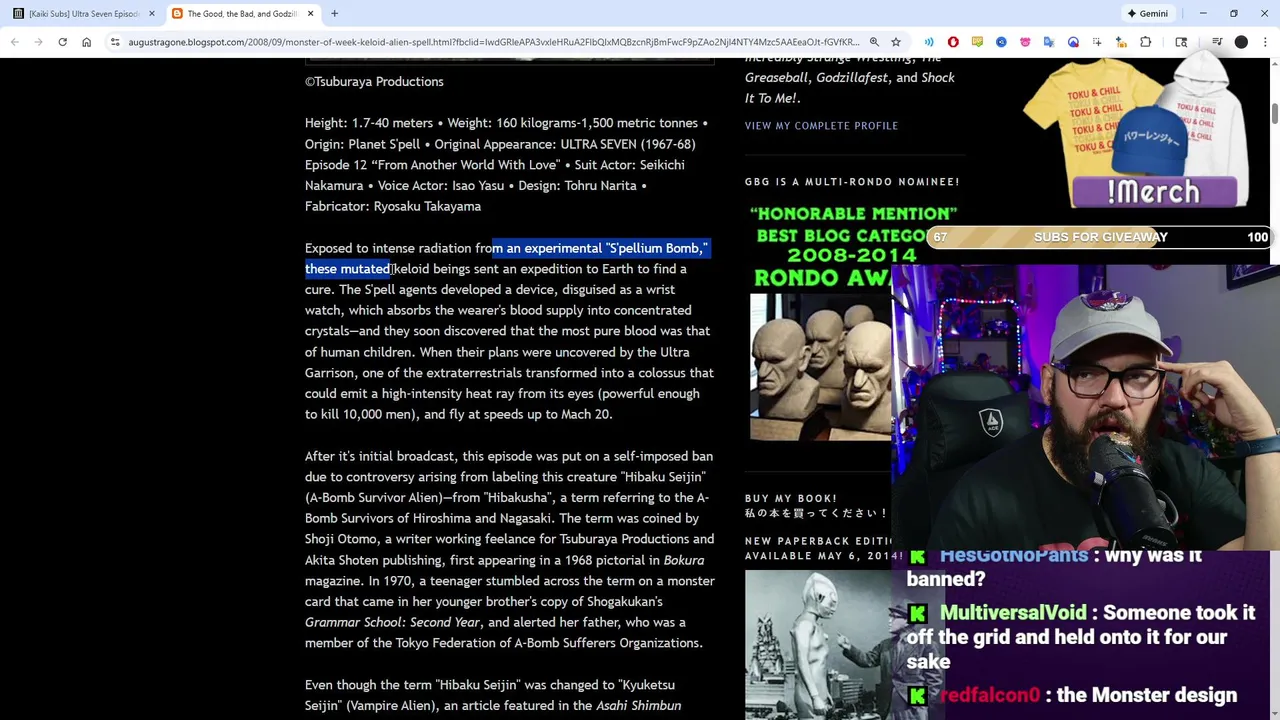Click the Grammar School: Second Year text
Viewport: 1280px width, 720px height.
click(393, 622)
